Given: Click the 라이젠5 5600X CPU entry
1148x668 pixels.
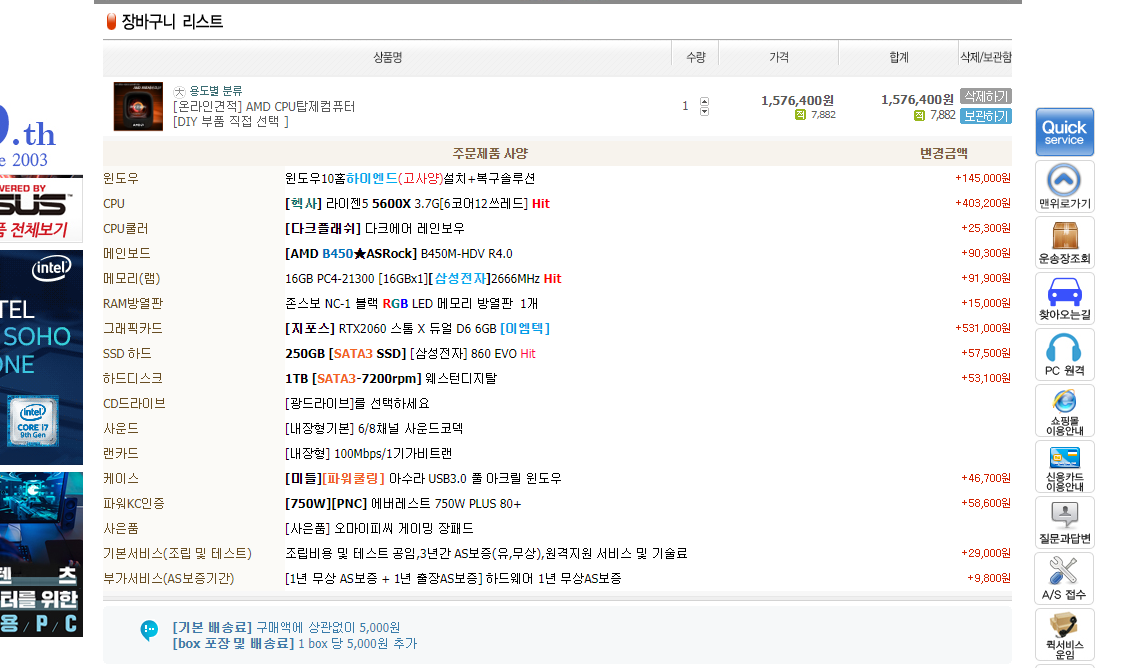Looking at the screenshot, I should pos(417,204).
